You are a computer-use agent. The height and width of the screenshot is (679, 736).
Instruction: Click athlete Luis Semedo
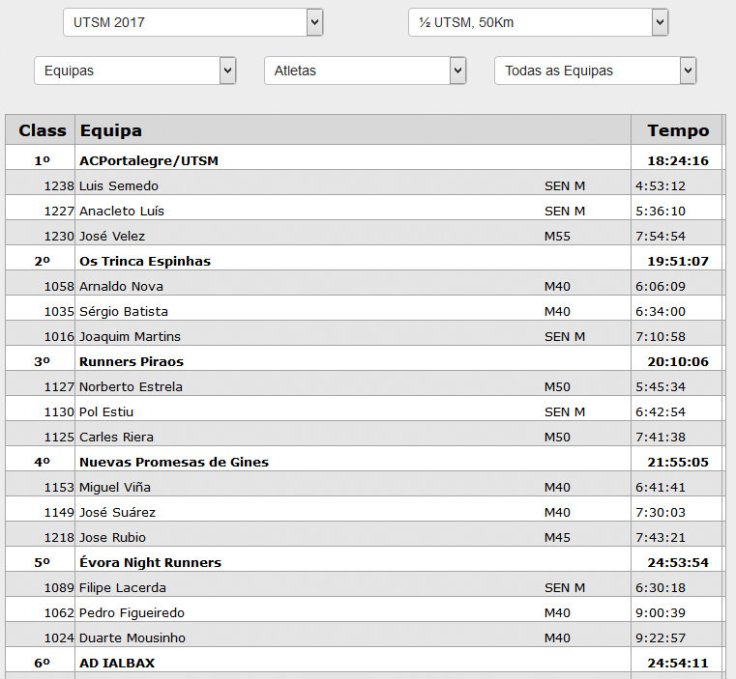[x=118, y=185]
